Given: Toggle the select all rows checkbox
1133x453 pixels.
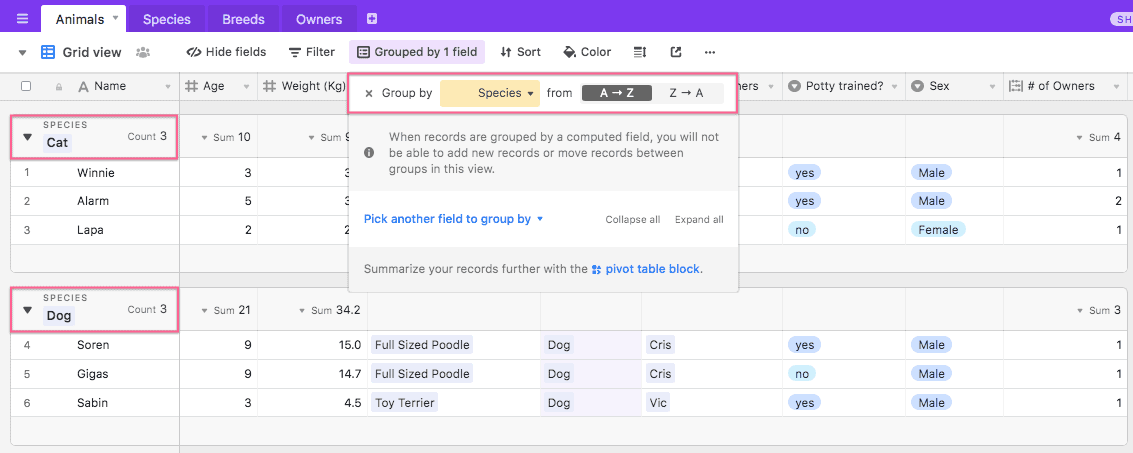Looking at the screenshot, I should [26, 86].
